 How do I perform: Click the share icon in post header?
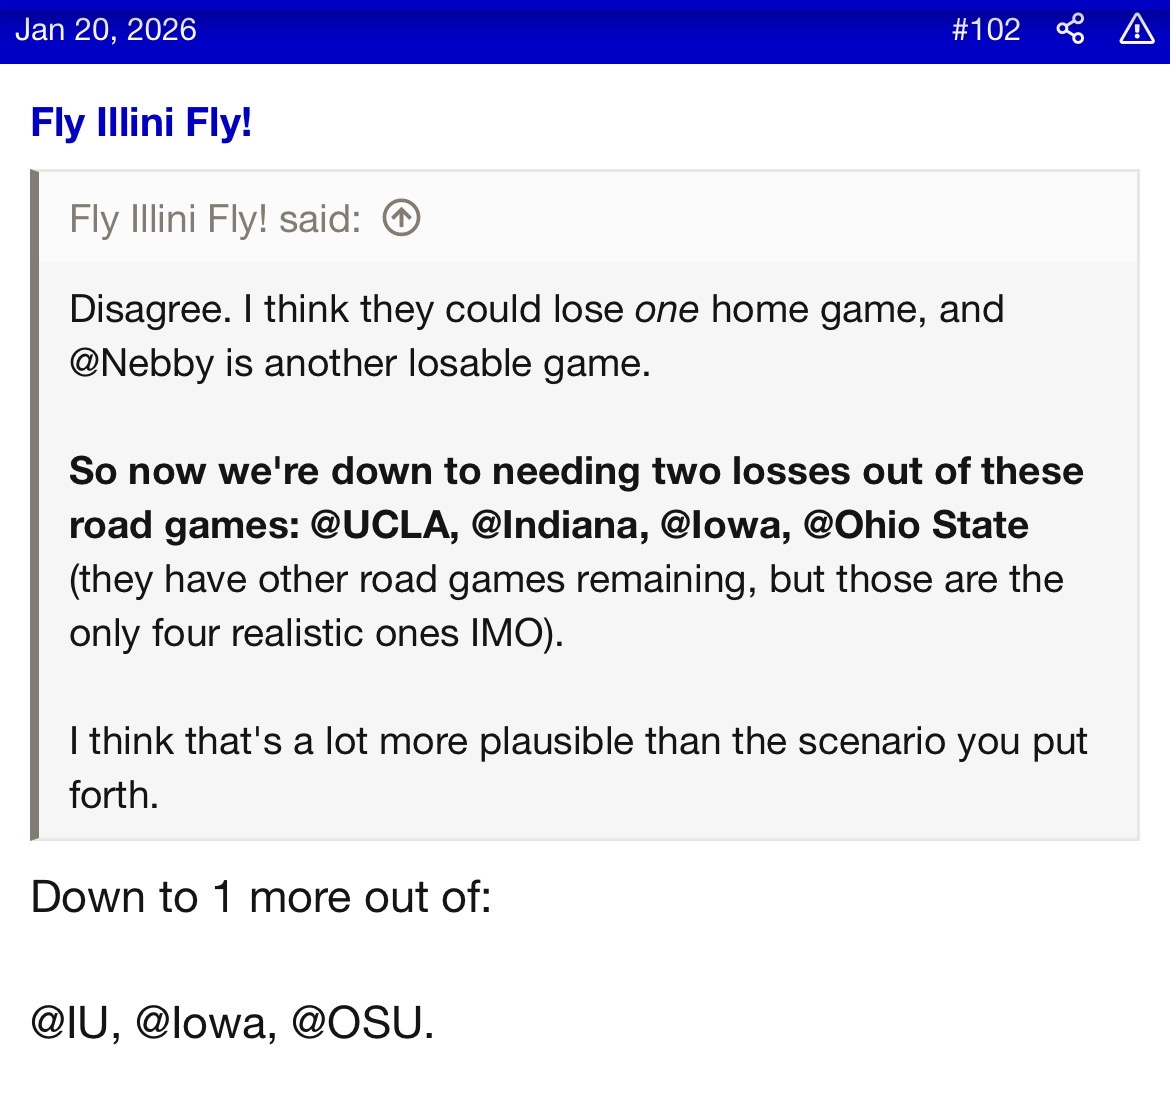(1070, 29)
